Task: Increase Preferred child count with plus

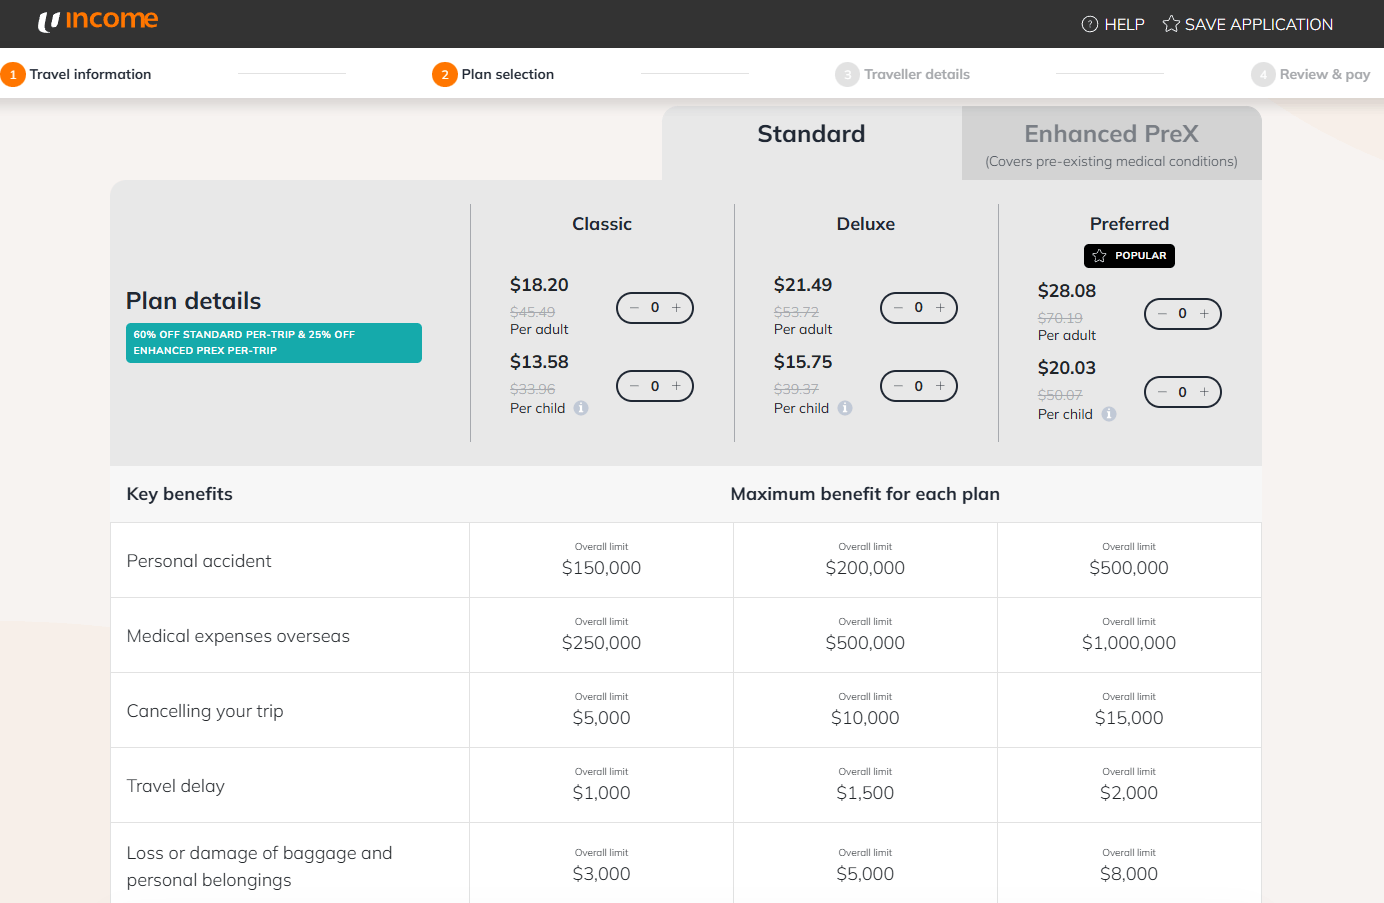Action: click(x=1205, y=392)
